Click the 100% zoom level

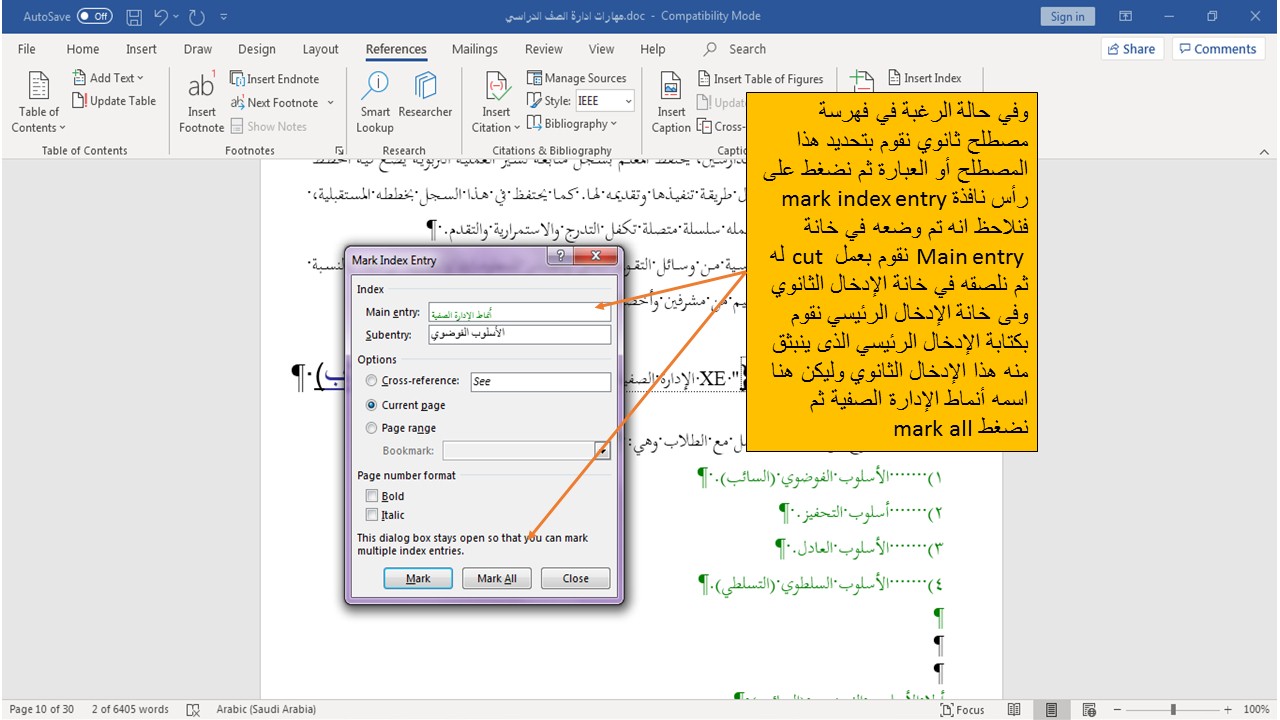1256,709
